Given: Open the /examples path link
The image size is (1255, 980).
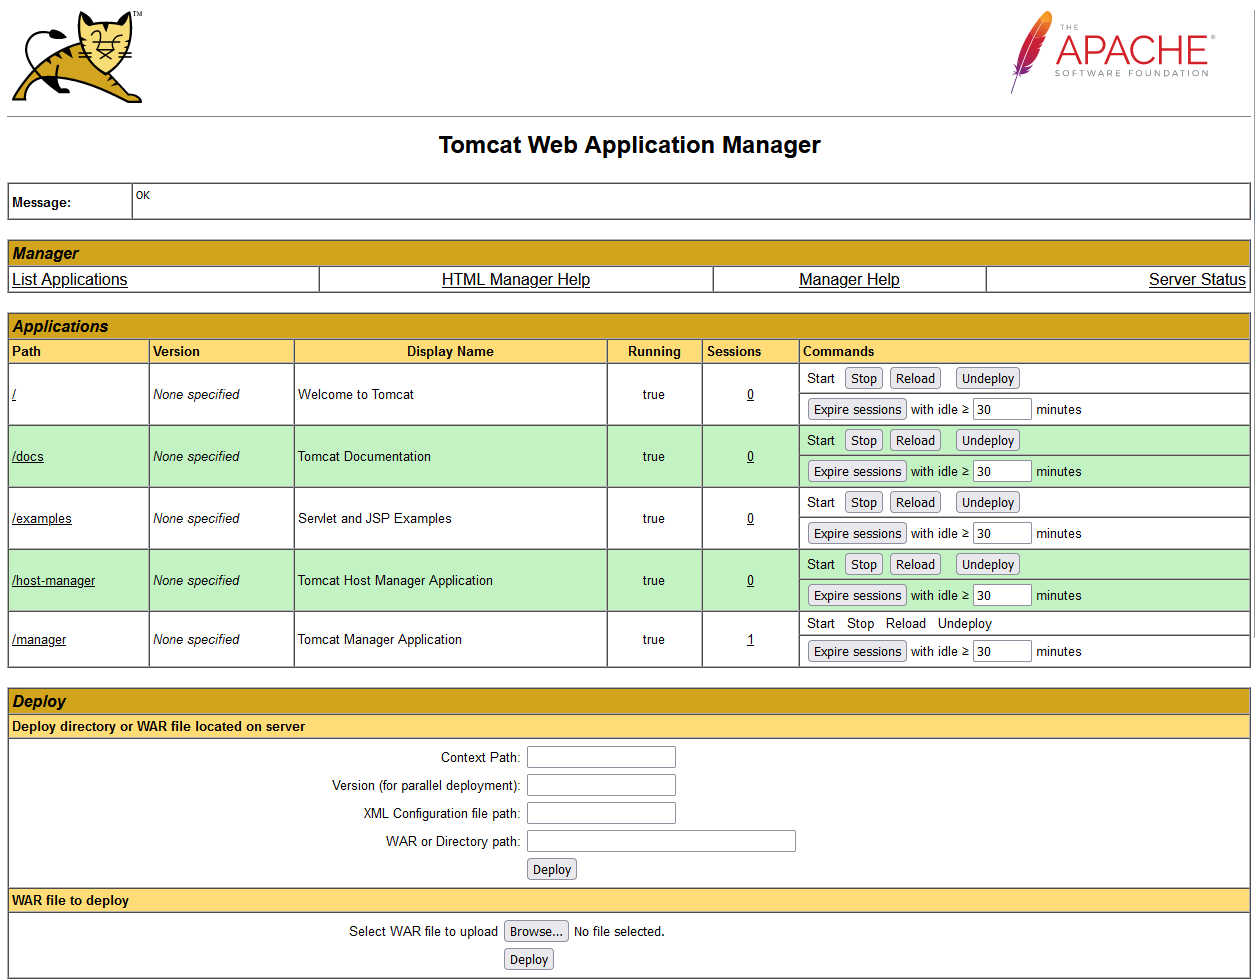Looking at the screenshot, I should tap(42, 519).
